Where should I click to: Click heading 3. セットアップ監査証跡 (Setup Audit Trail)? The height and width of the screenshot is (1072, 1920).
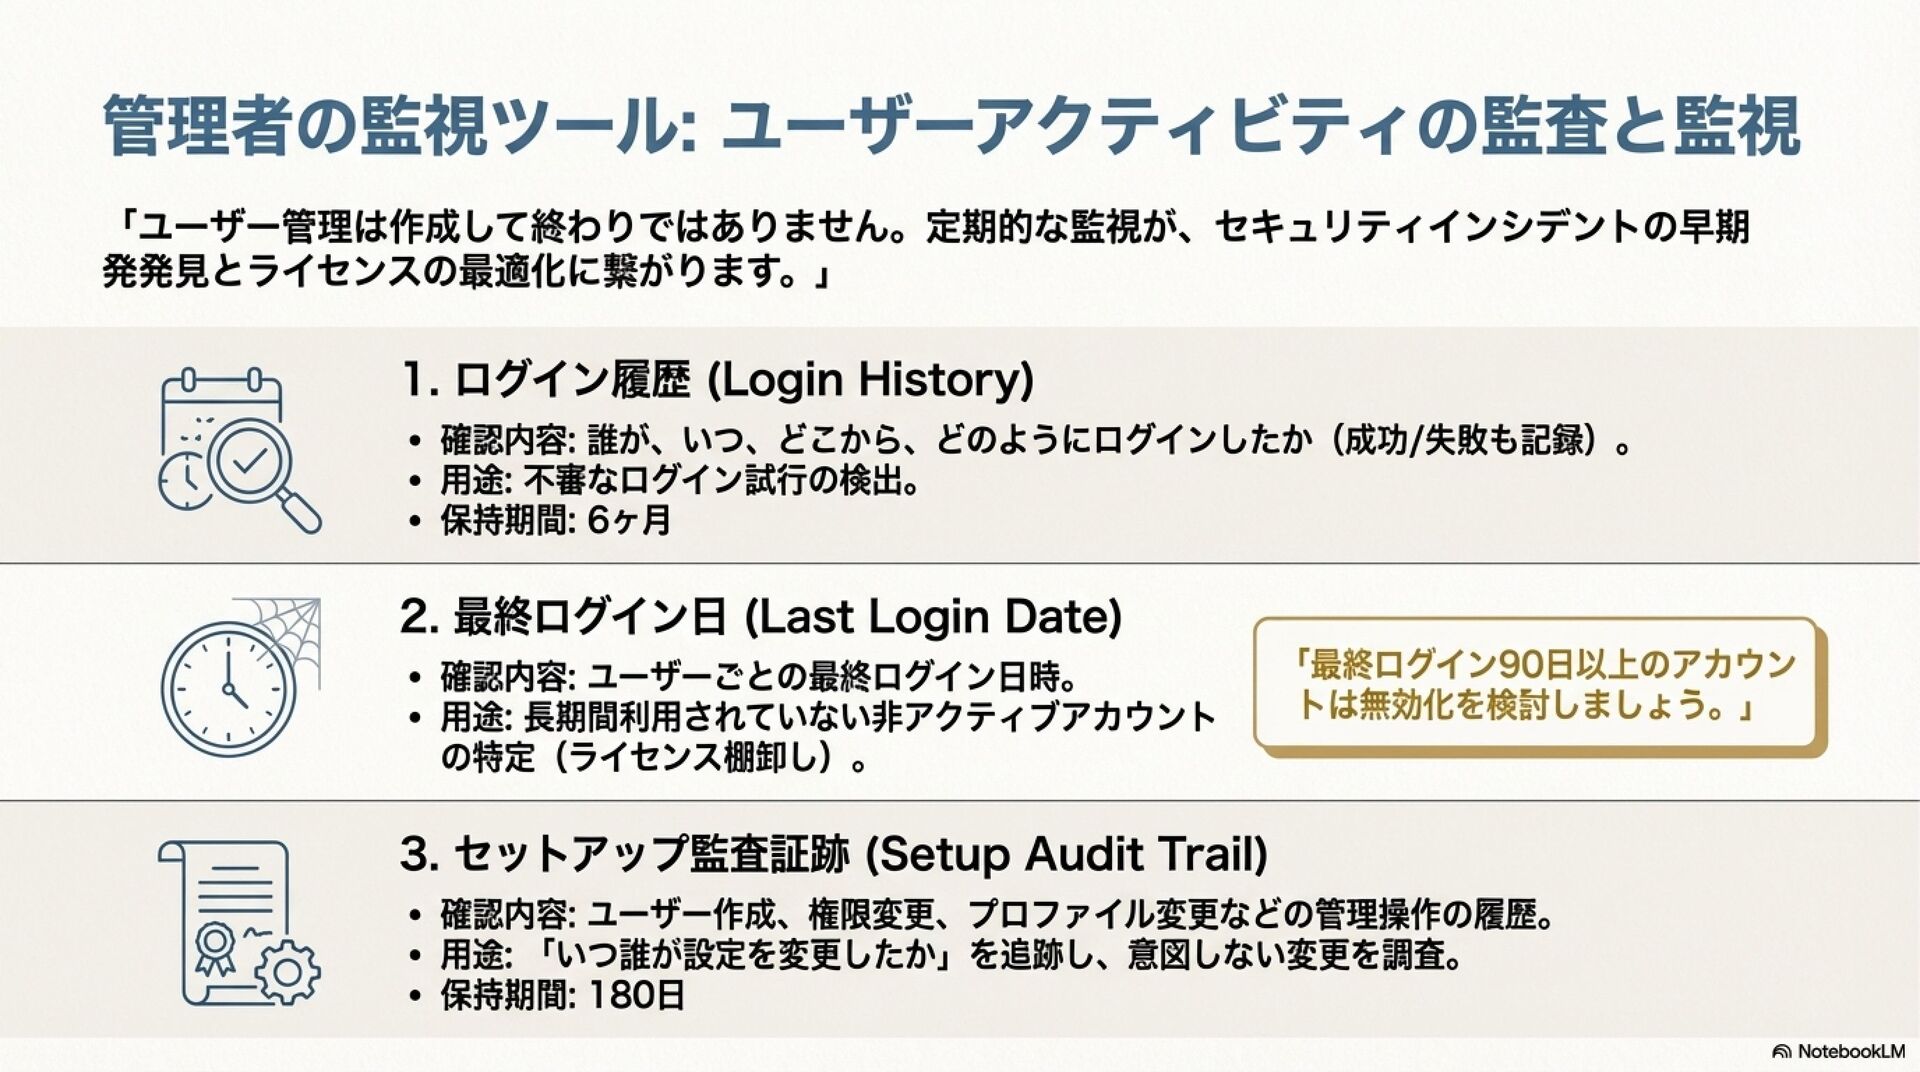[x=833, y=854]
